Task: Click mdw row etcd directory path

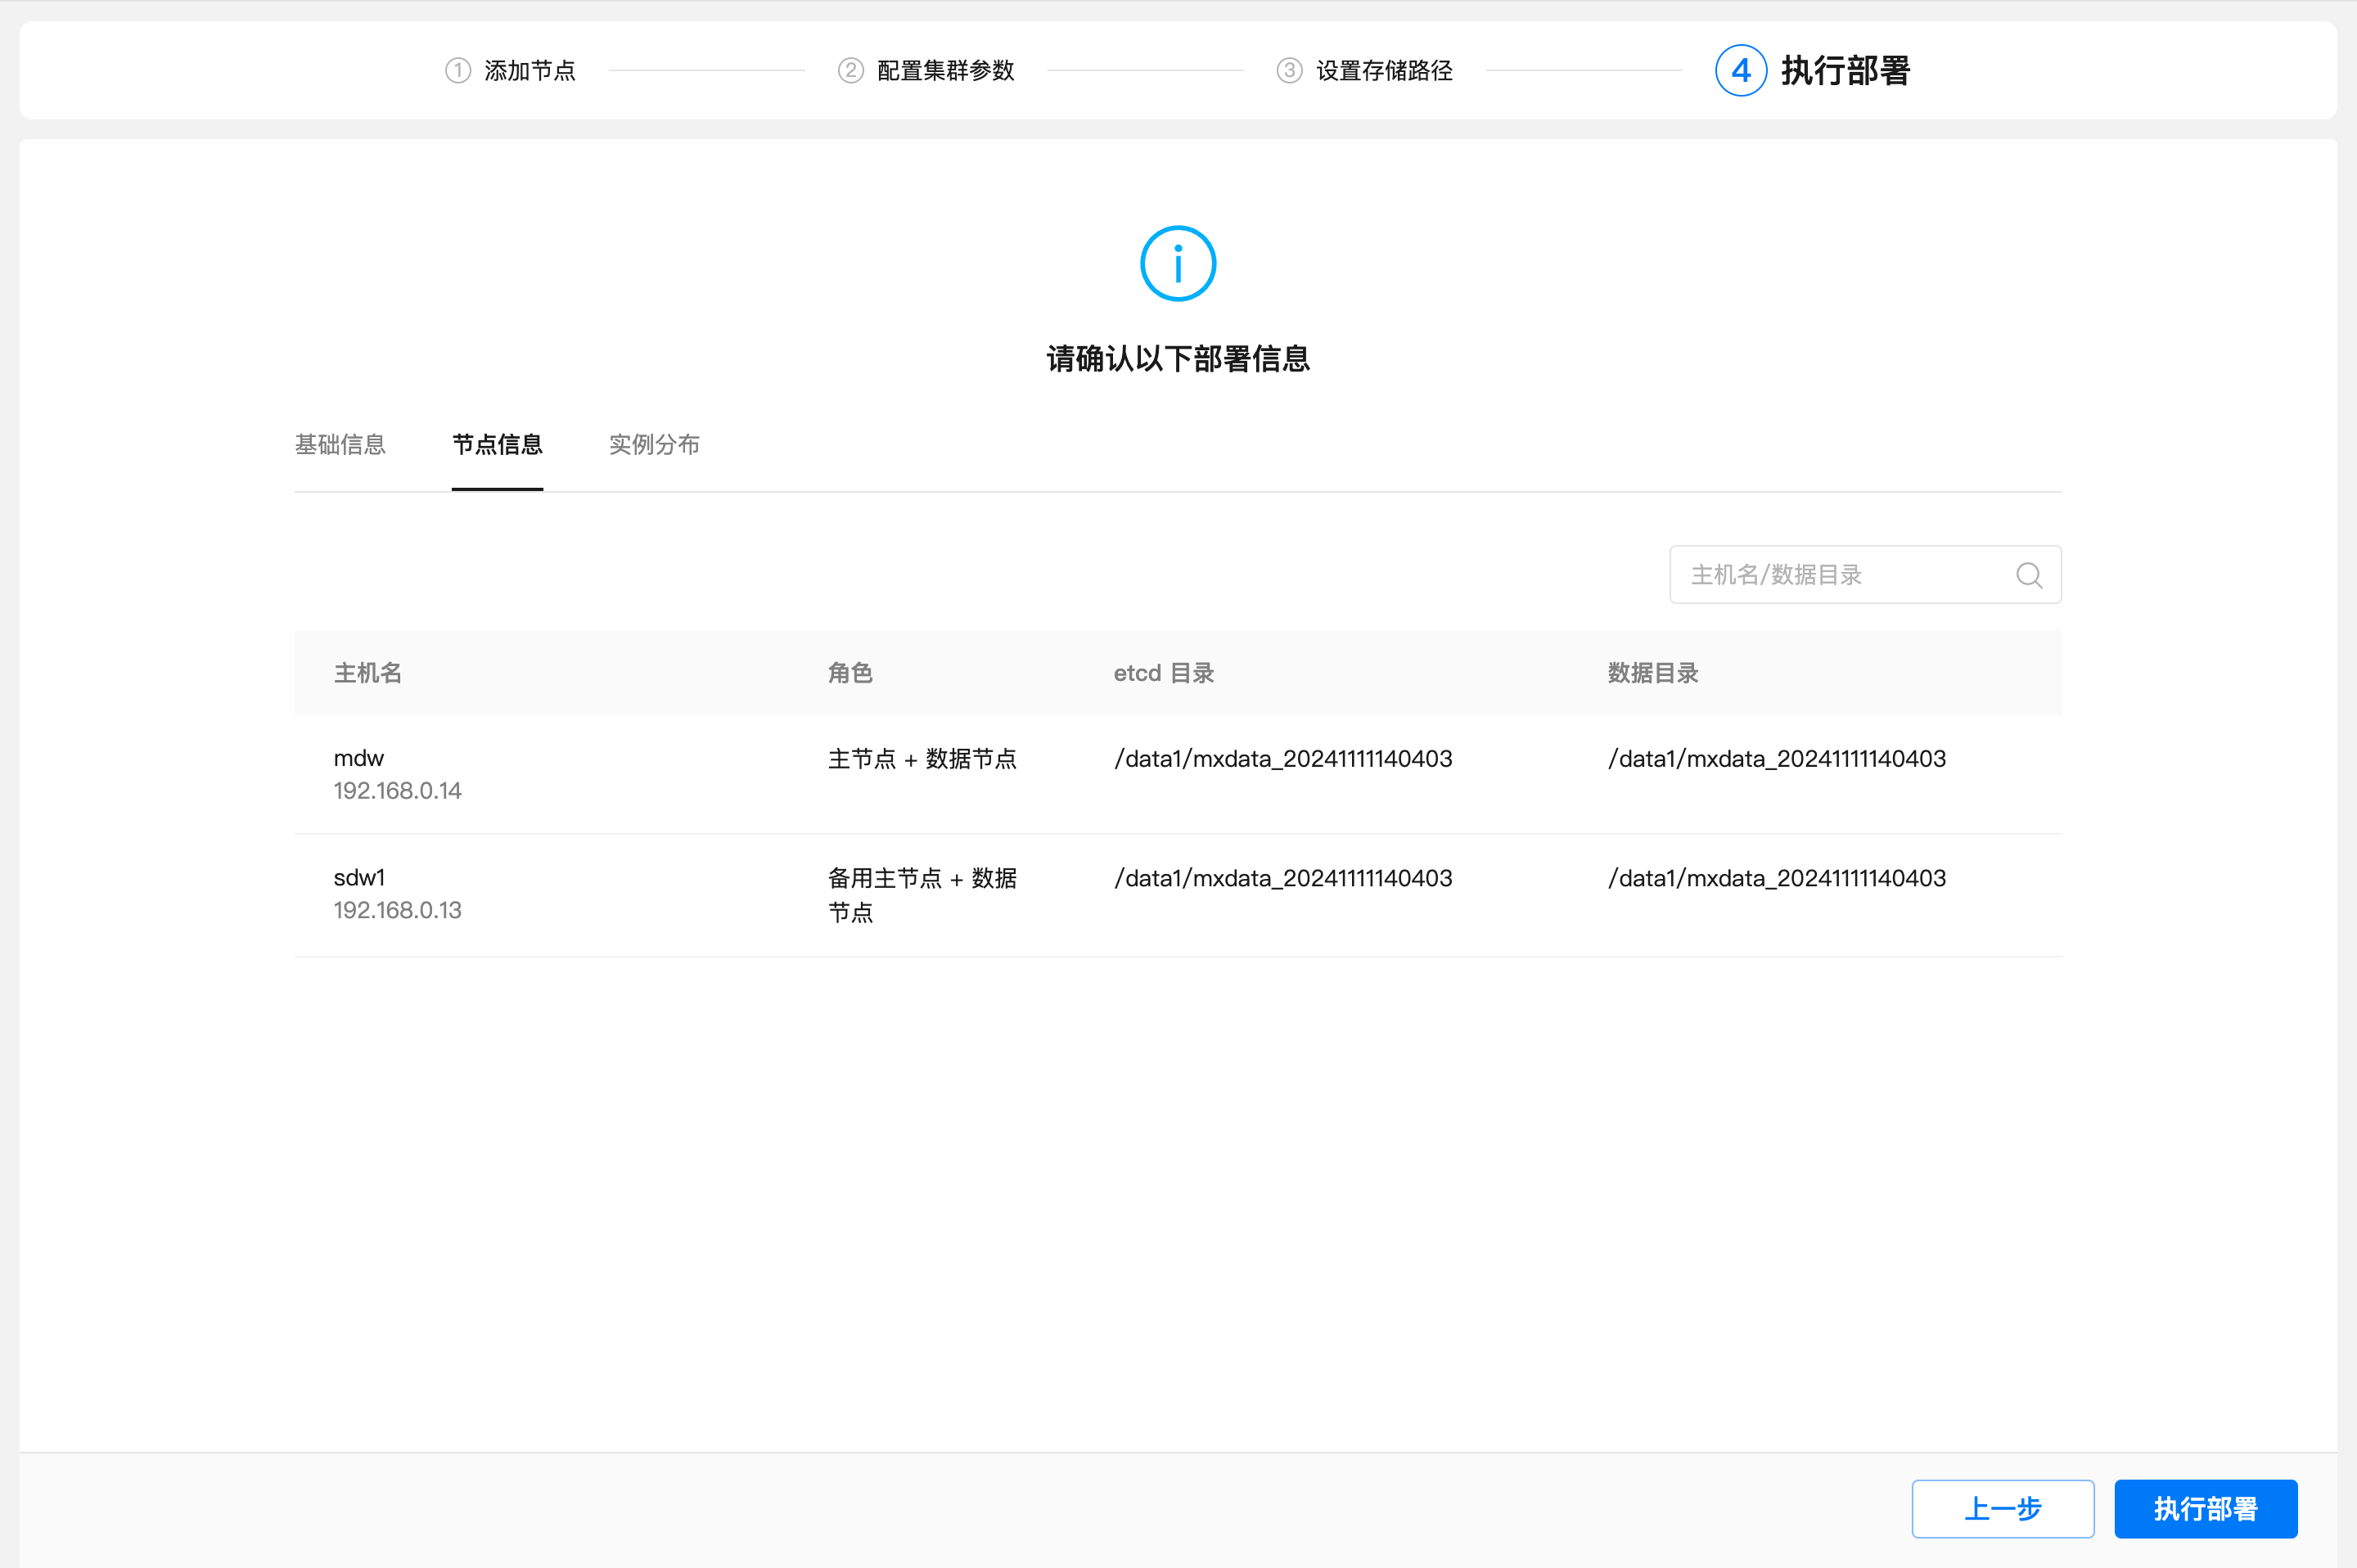Action: (x=1283, y=759)
